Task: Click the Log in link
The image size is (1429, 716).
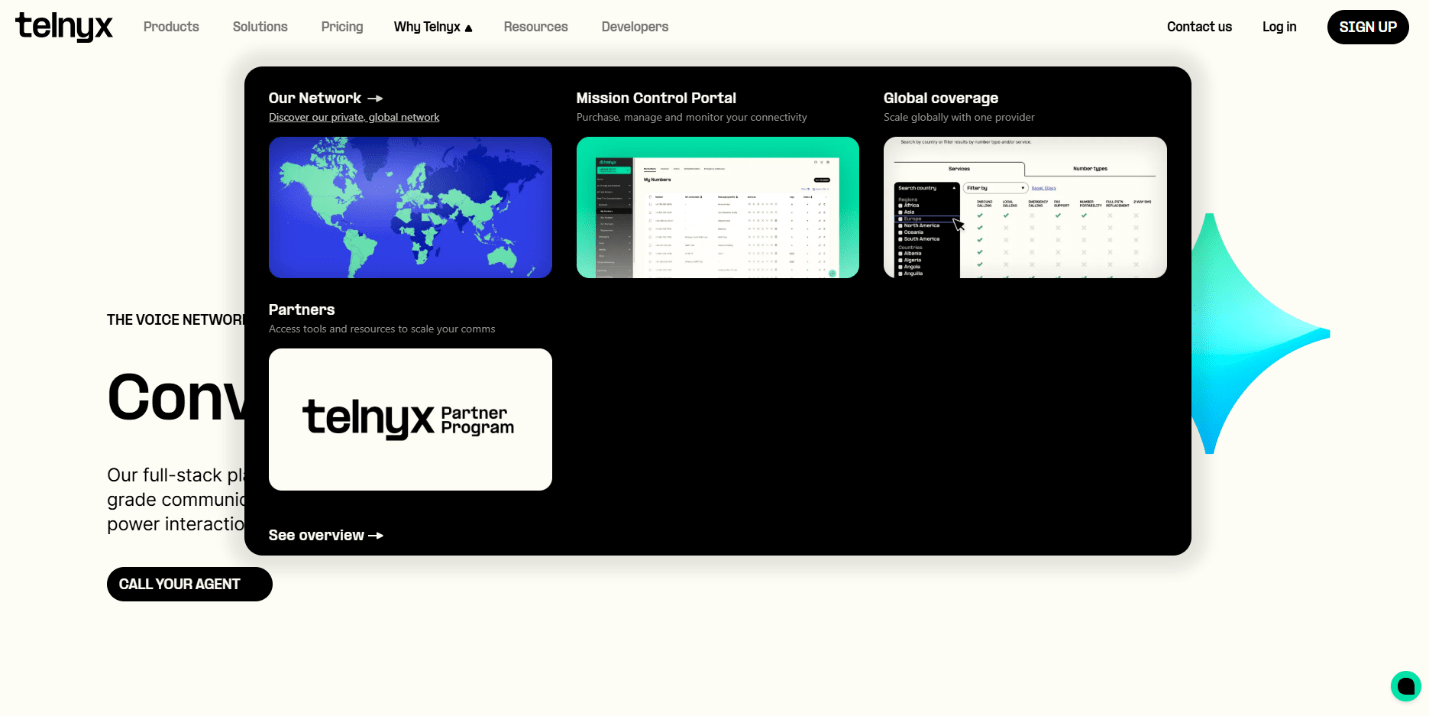Action: coord(1279,27)
